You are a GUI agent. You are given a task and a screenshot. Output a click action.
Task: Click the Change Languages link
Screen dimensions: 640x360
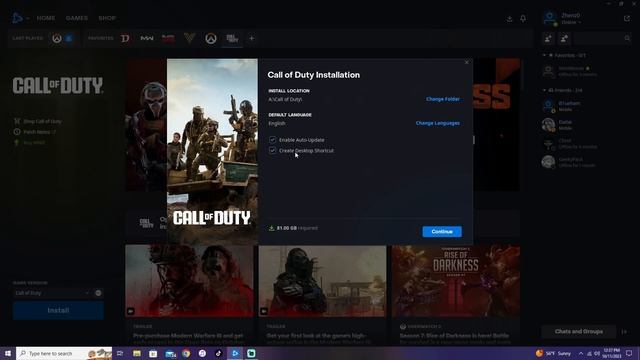point(438,123)
